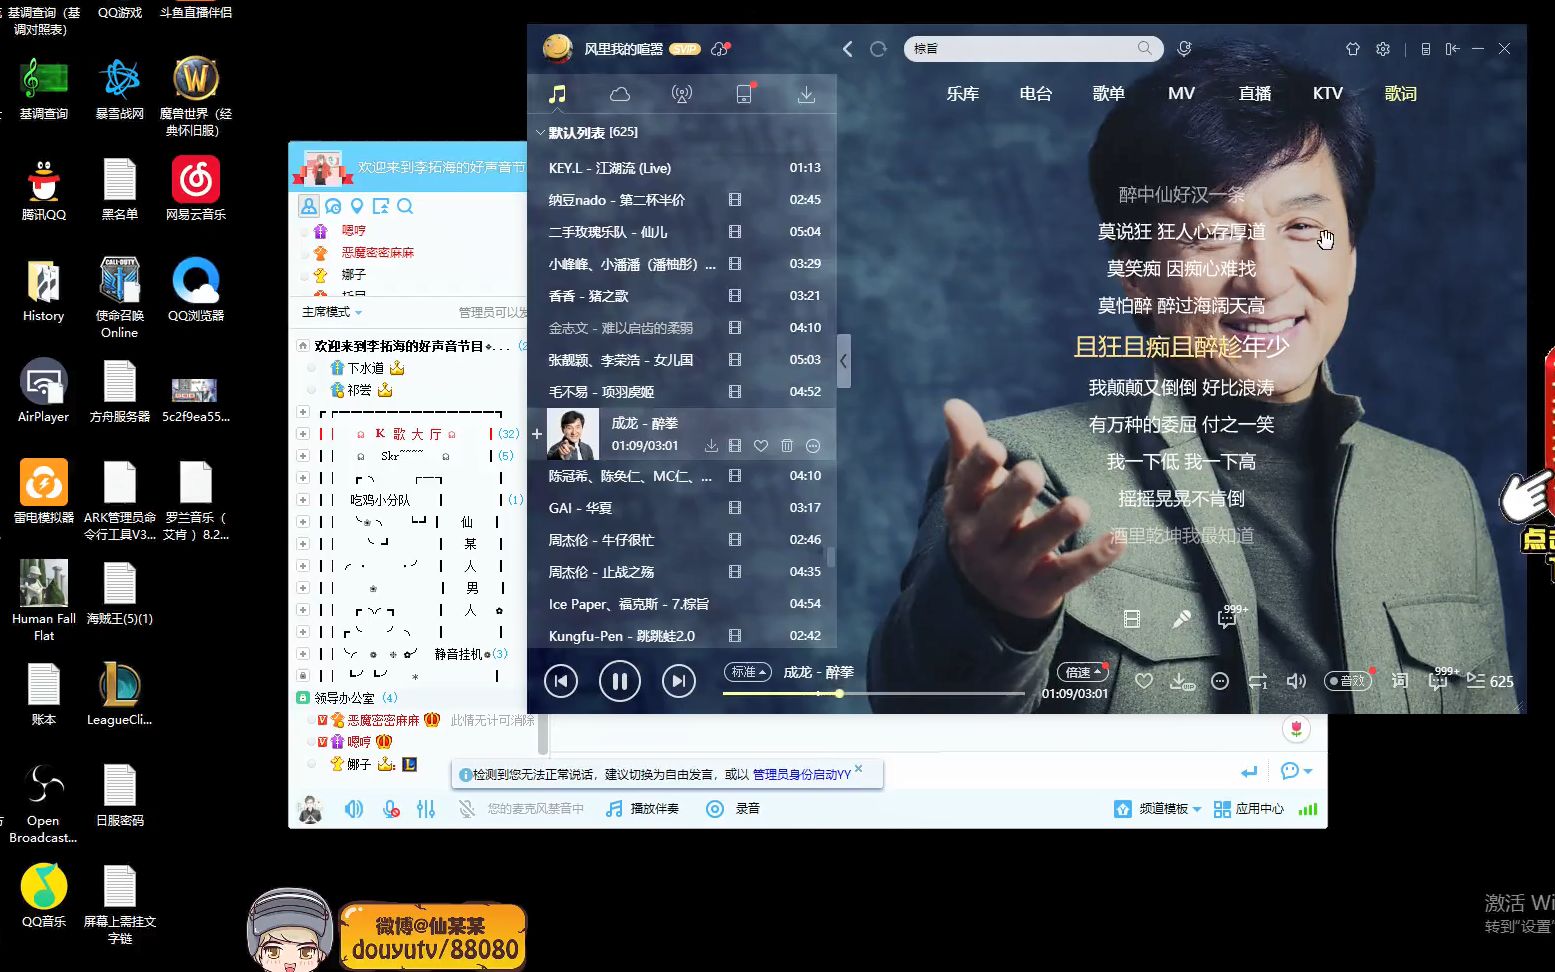Open the play queue showing 625

1489,681
